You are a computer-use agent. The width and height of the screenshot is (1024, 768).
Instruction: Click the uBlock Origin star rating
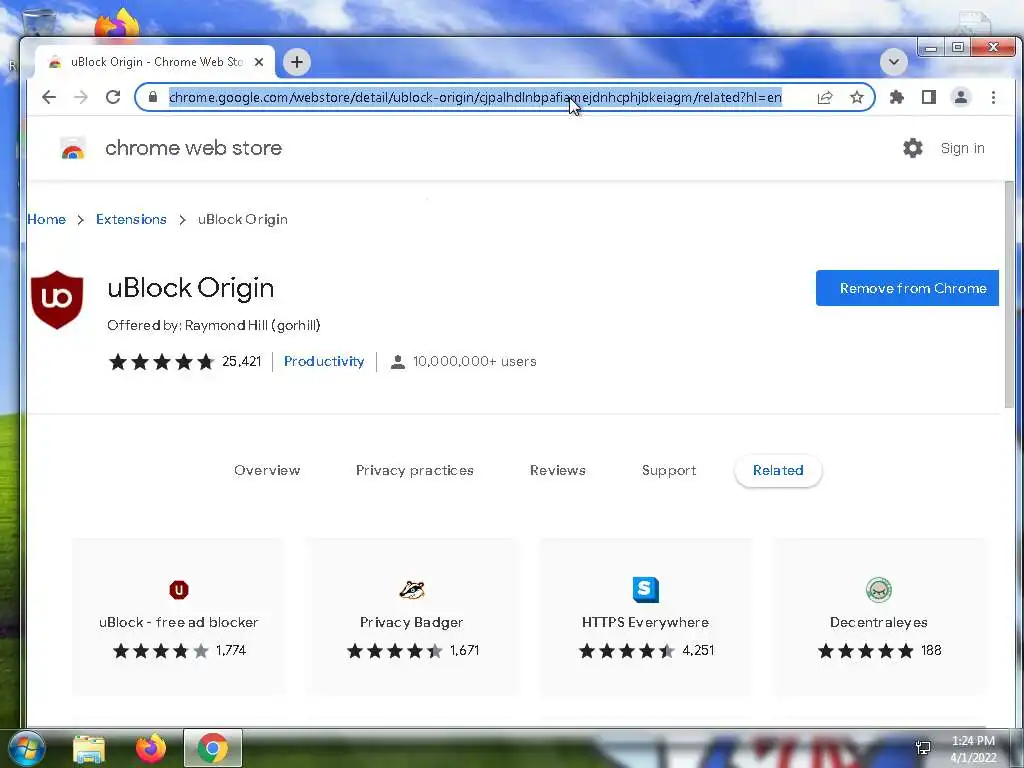[x=161, y=362]
